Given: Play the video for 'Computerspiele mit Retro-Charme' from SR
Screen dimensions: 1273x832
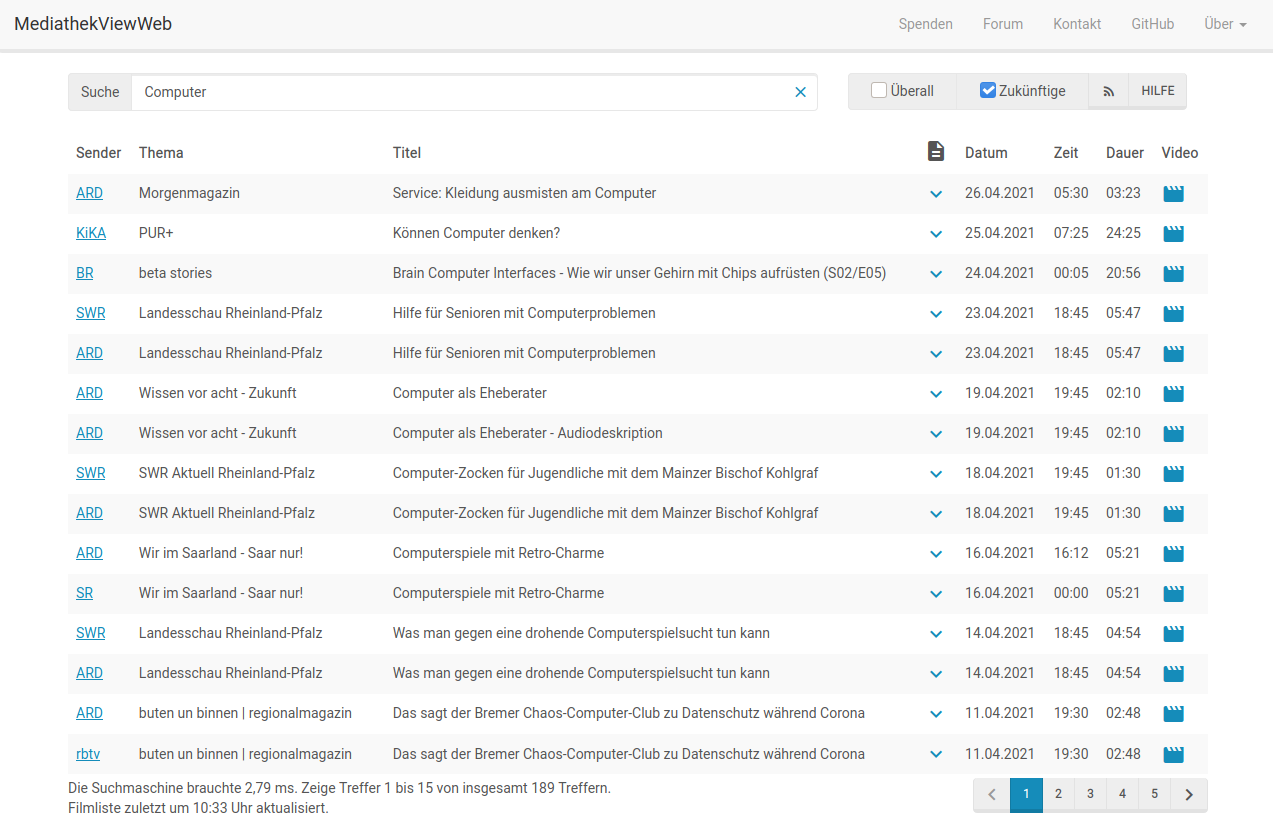Looking at the screenshot, I should [1172, 593].
